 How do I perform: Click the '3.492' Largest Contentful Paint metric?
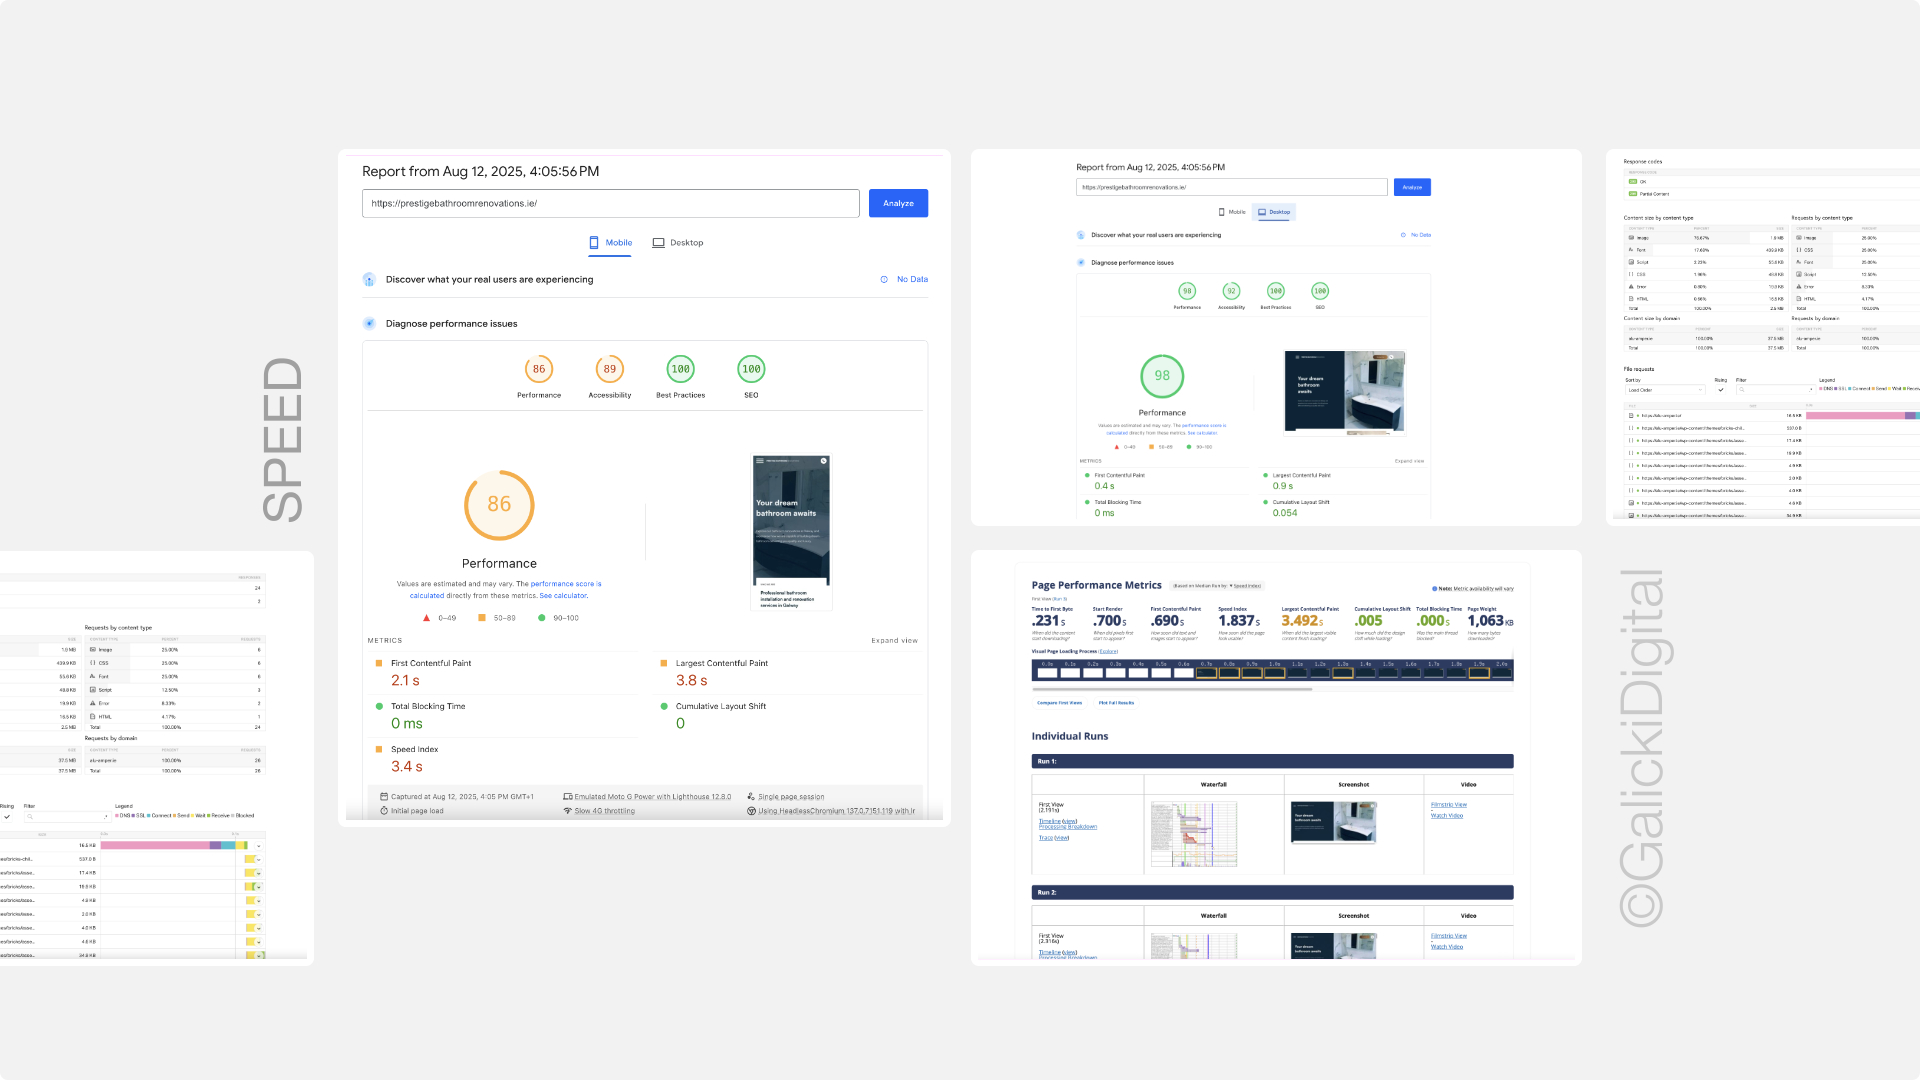click(1302, 621)
